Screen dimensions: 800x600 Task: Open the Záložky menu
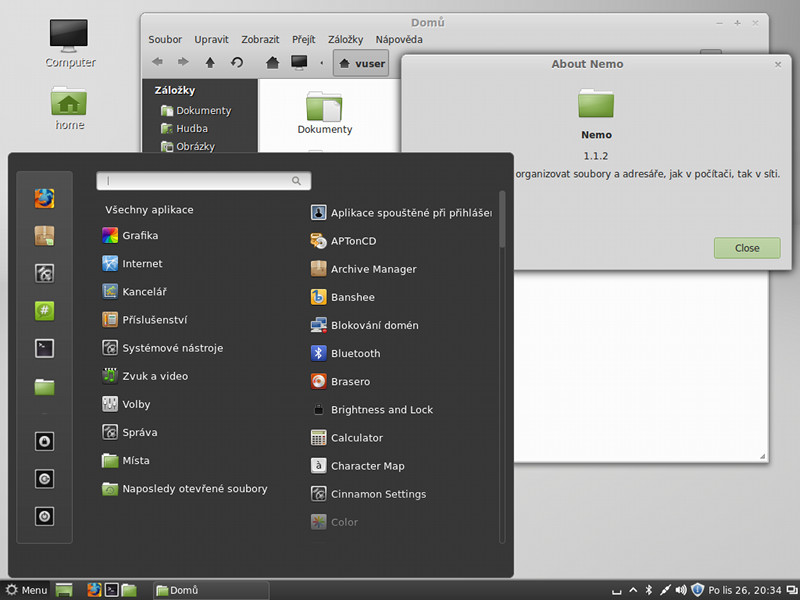point(345,39)
